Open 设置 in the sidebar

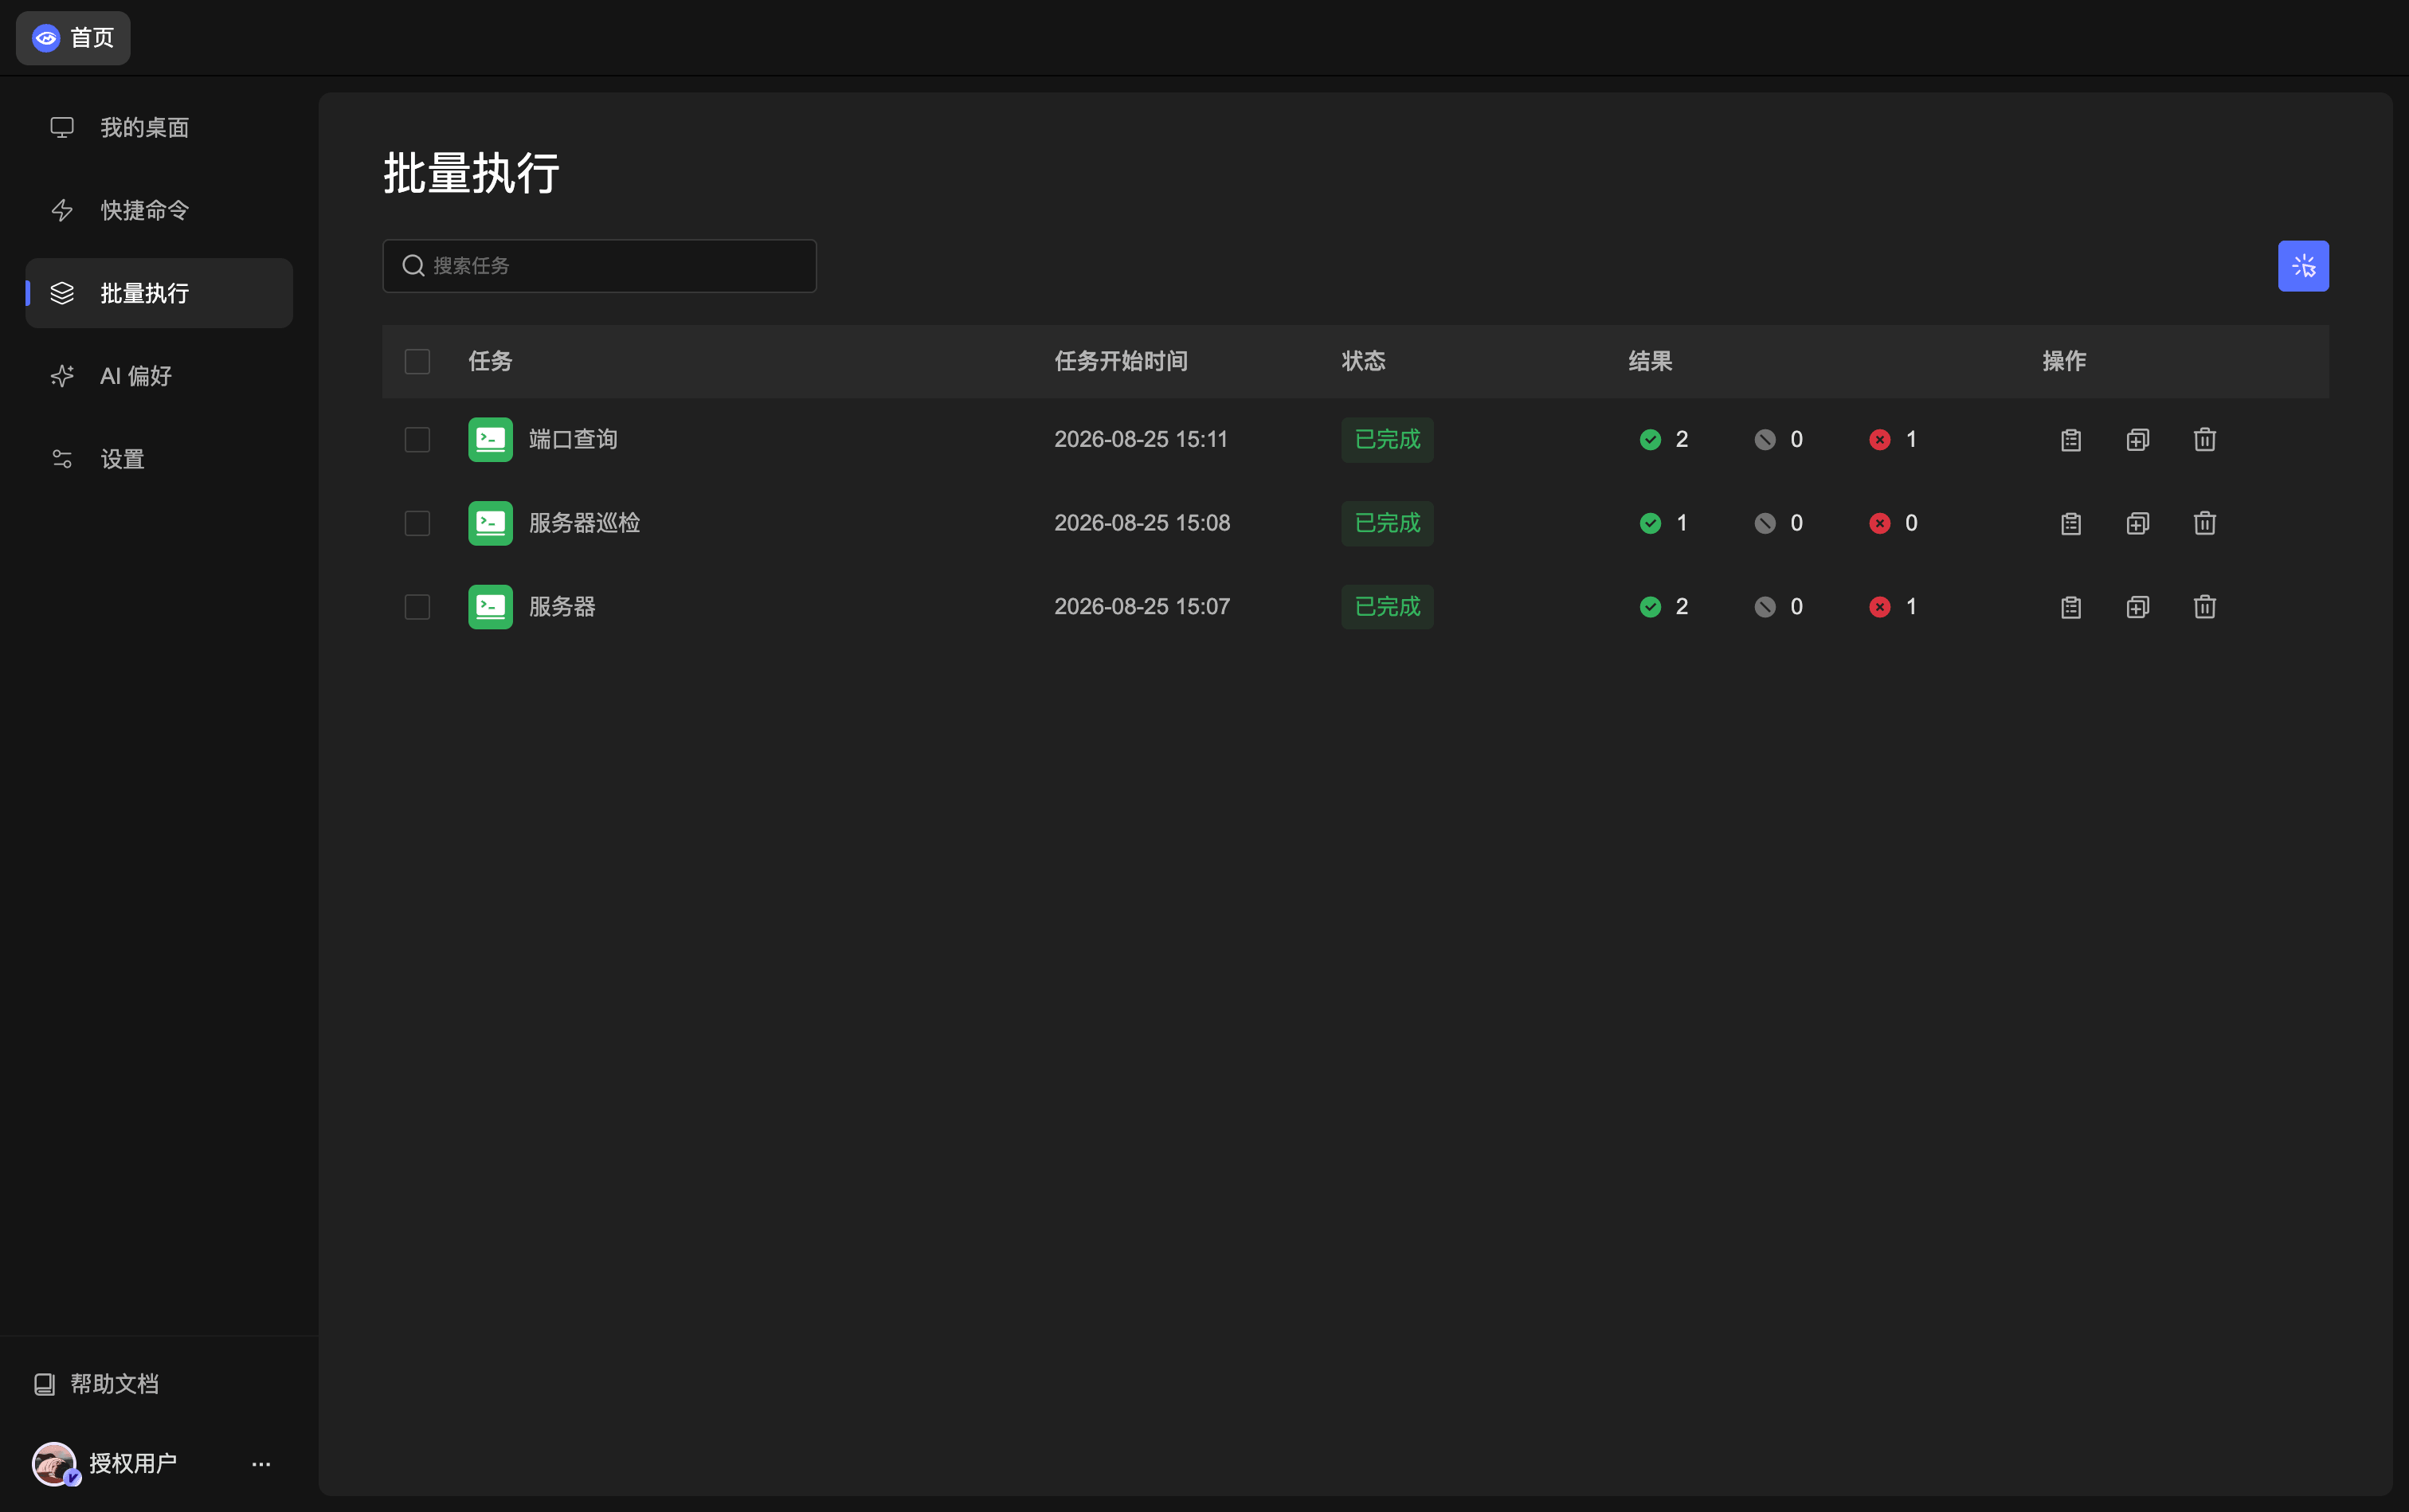159,459
